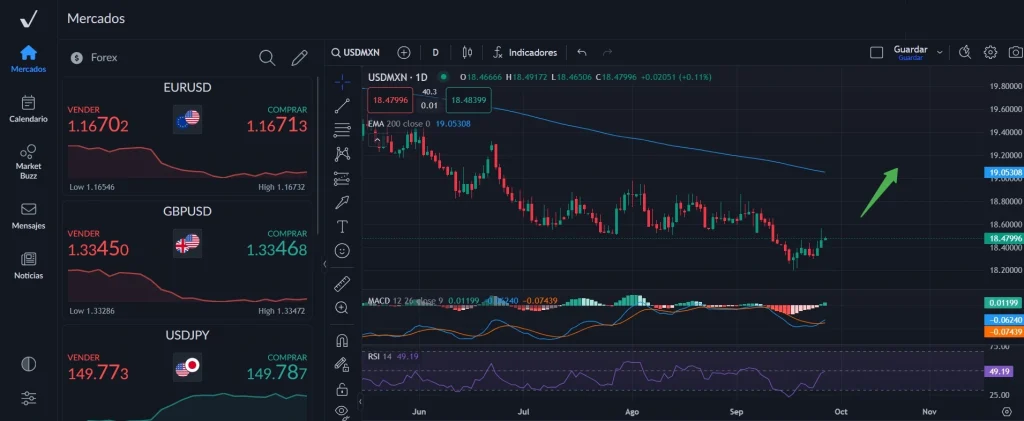Click the edit pencil in watchlist header

coord(299,58)
